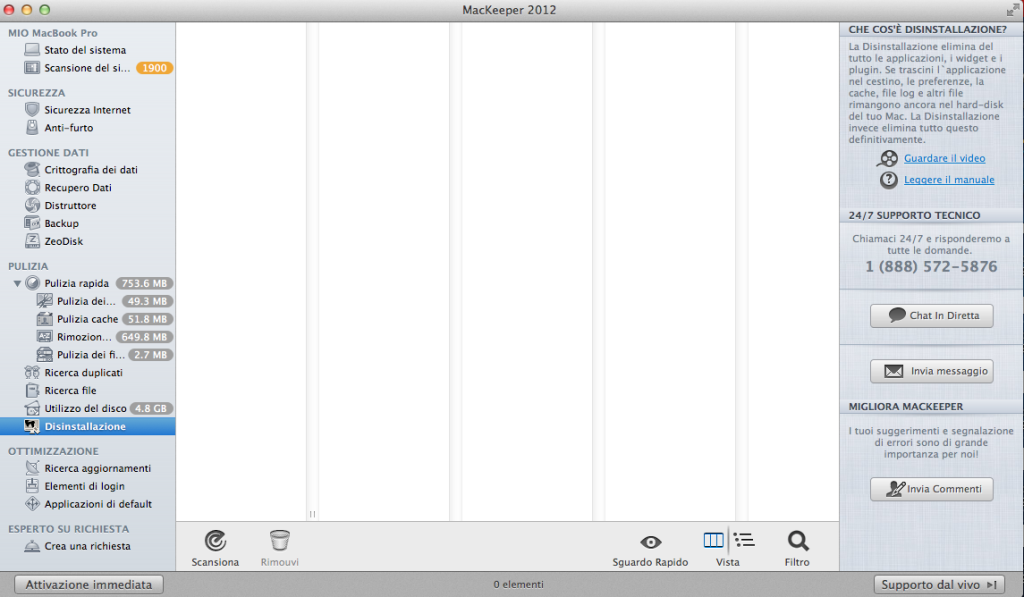The width and height of the screenshot is (1024, 597).
Task: Click the Crittografia dei dati icon
Action: (32, 169)
